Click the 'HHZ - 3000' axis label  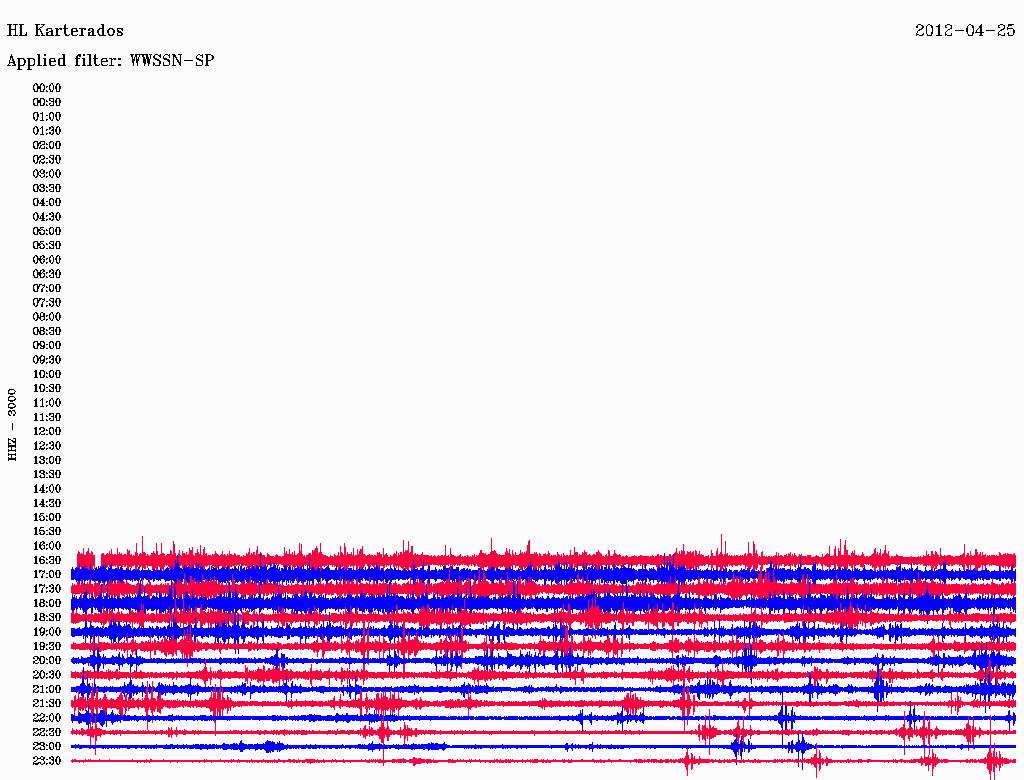(x=12, y=425)
